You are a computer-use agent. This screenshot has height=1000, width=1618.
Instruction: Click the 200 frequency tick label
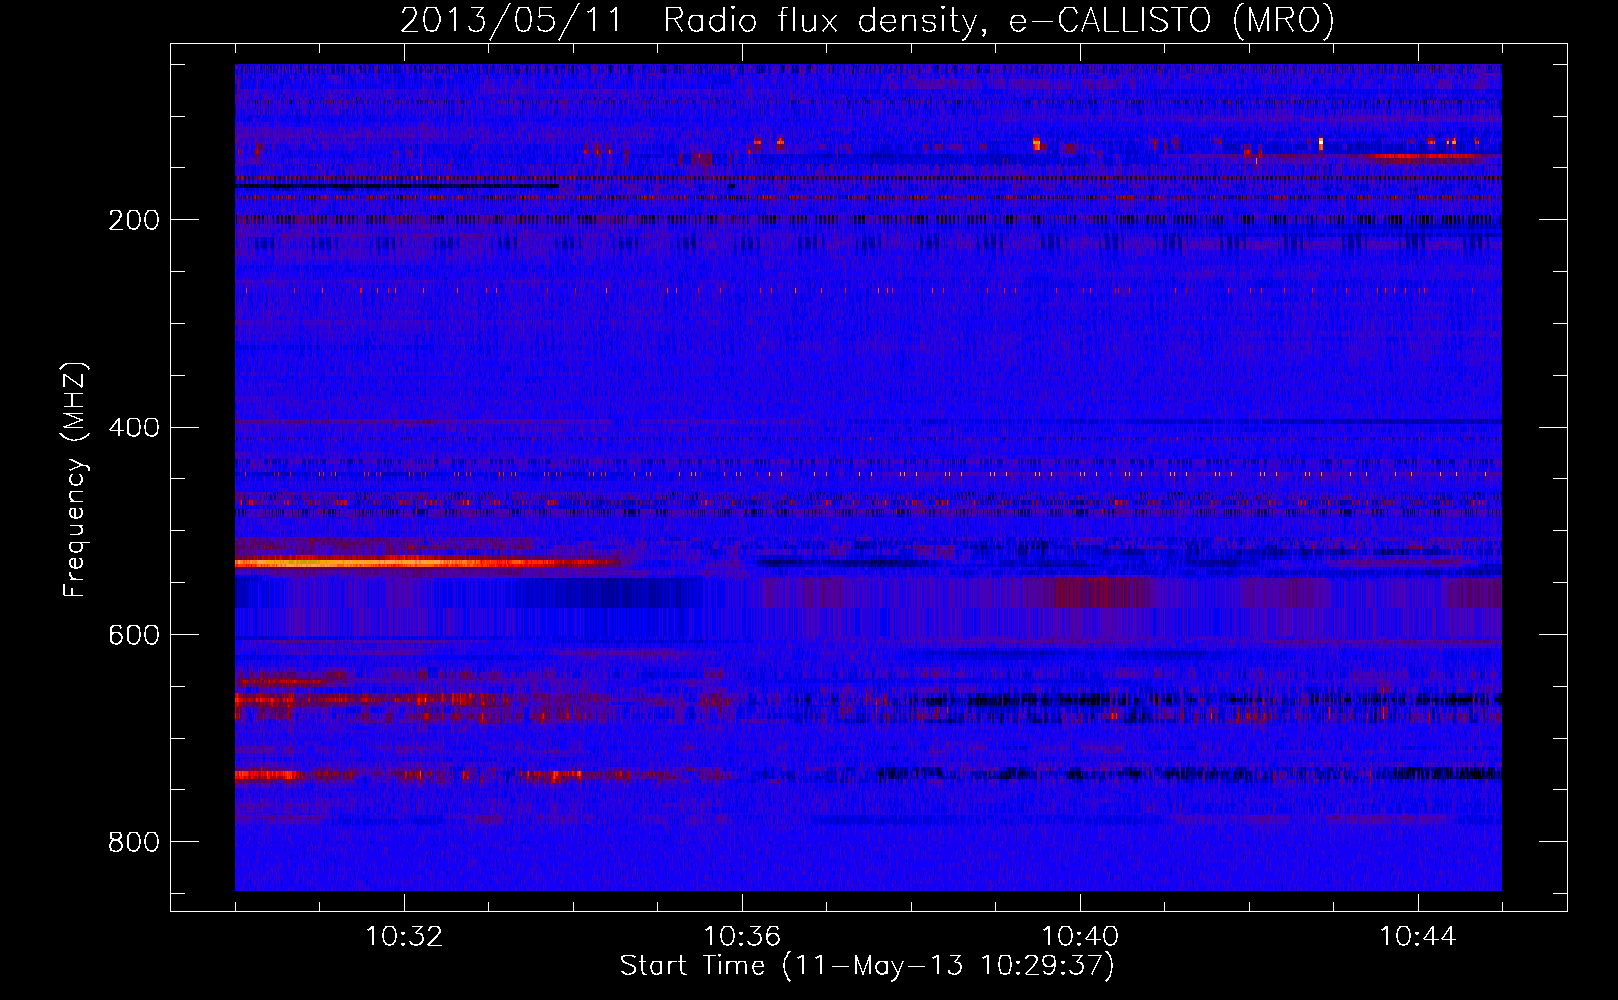pos(134,220)
